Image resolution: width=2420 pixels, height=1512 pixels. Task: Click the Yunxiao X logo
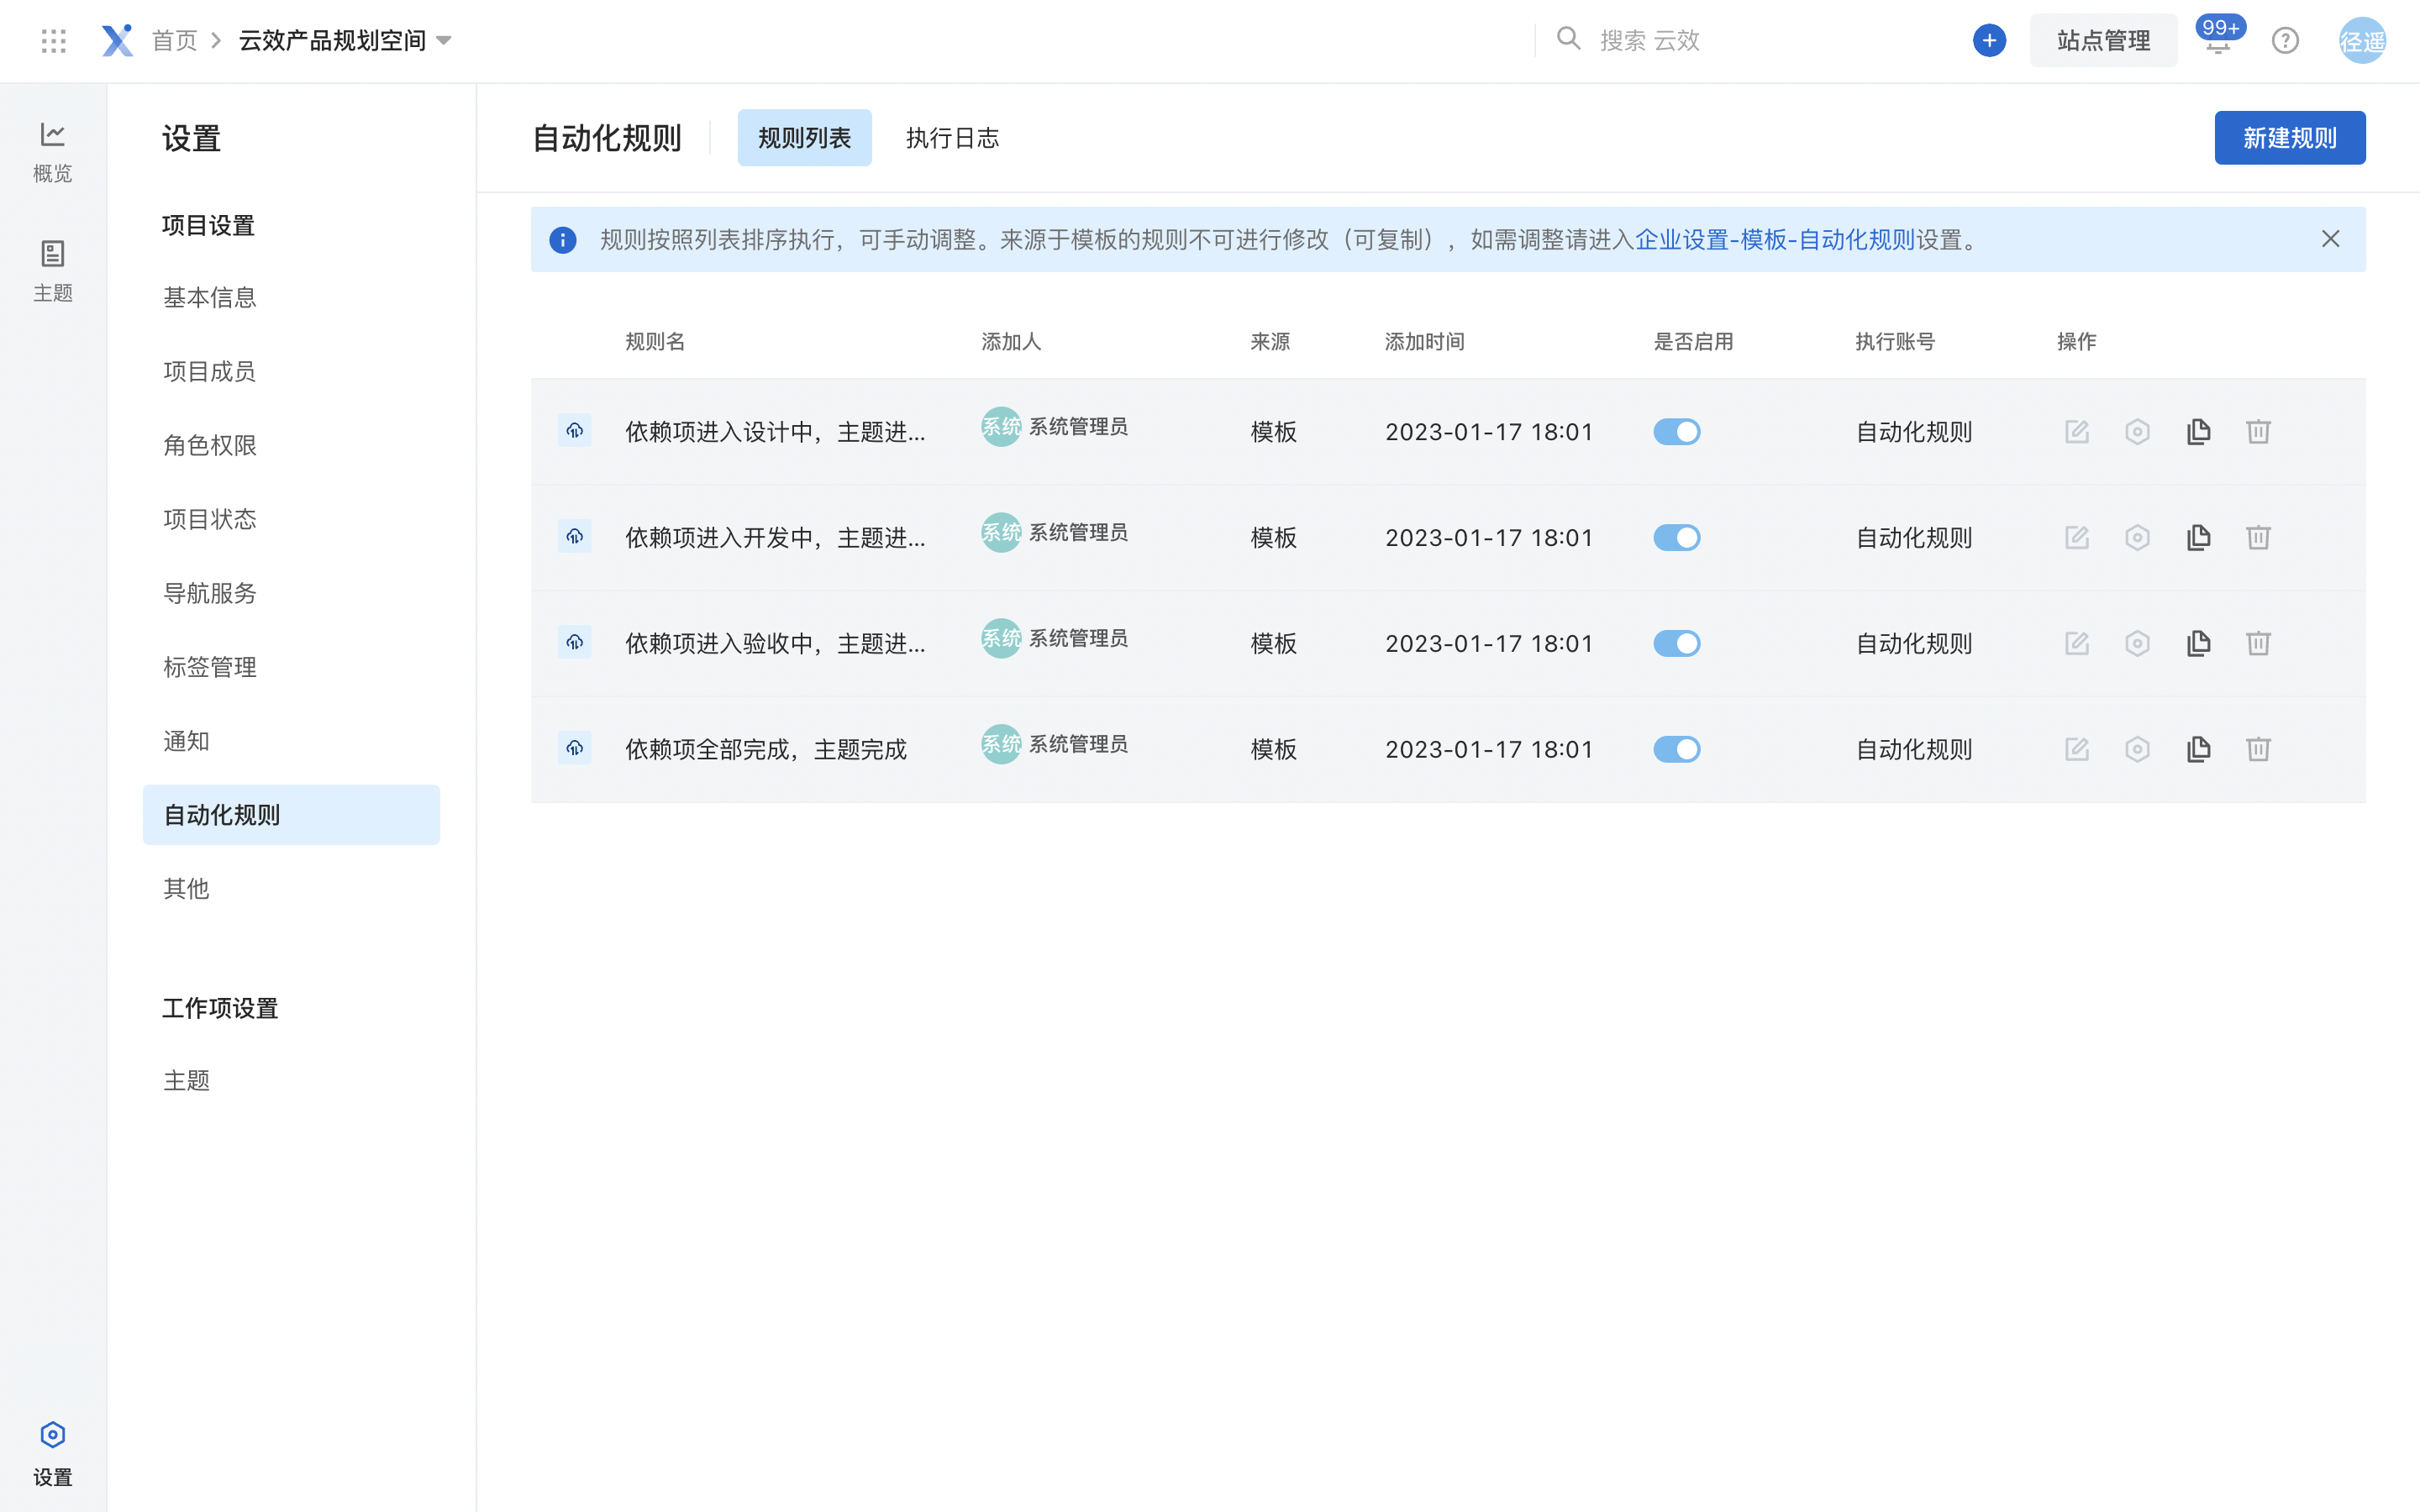click(117, 41)
